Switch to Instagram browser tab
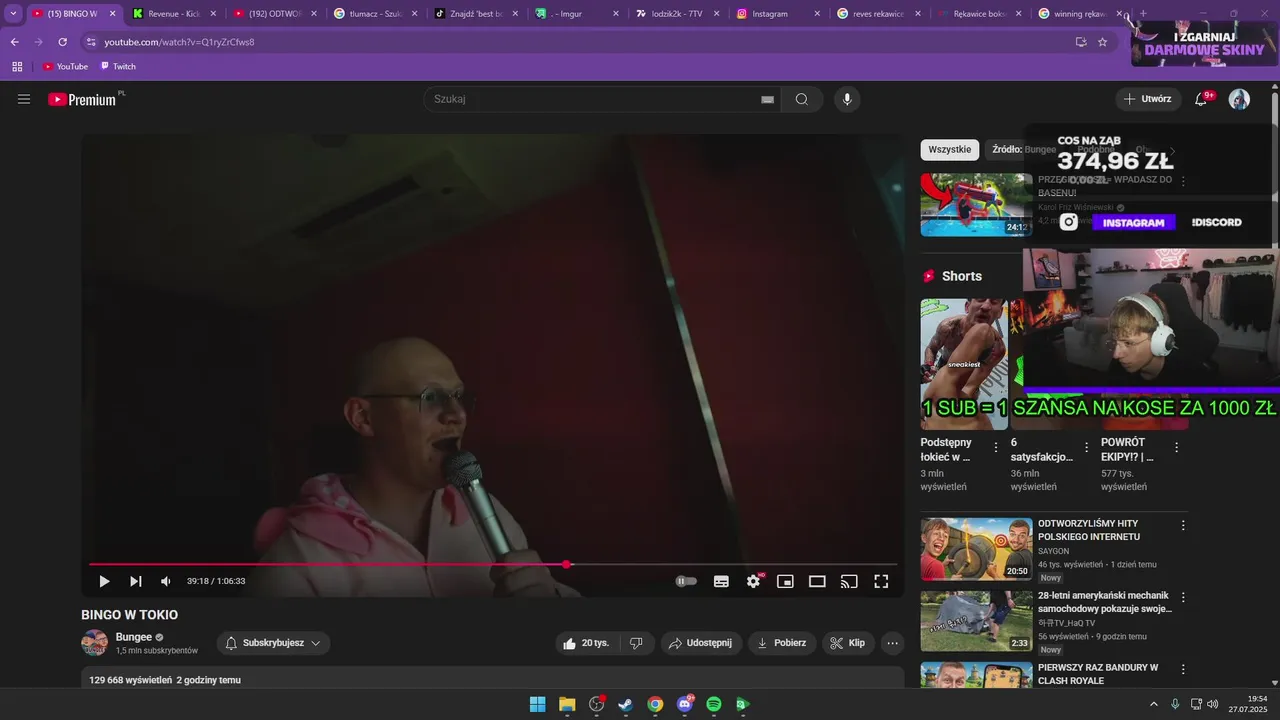 [x=778, y=14]
